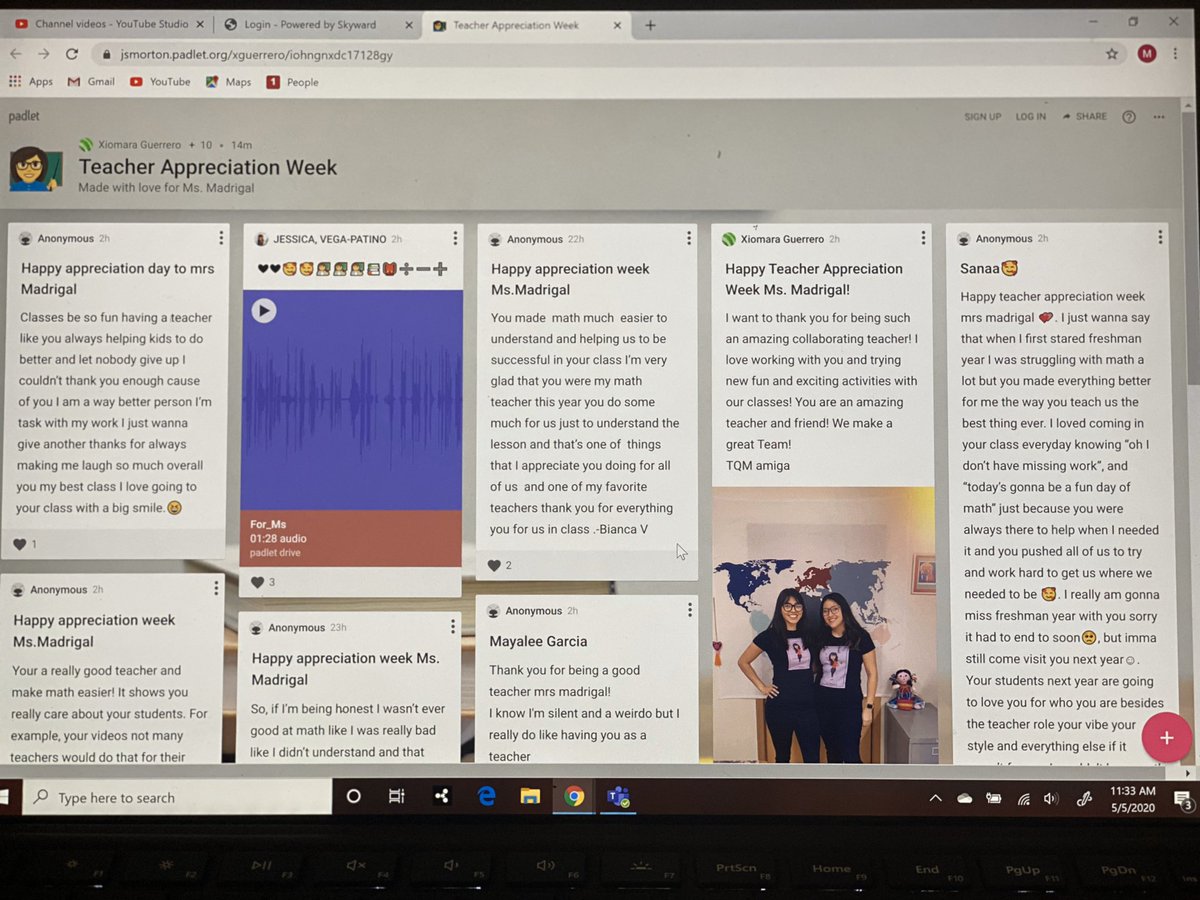The width and height of the screenshot is (1200, 900).
Task: Open Padlet help via the question mark icon
Action: coord(1129,117)
